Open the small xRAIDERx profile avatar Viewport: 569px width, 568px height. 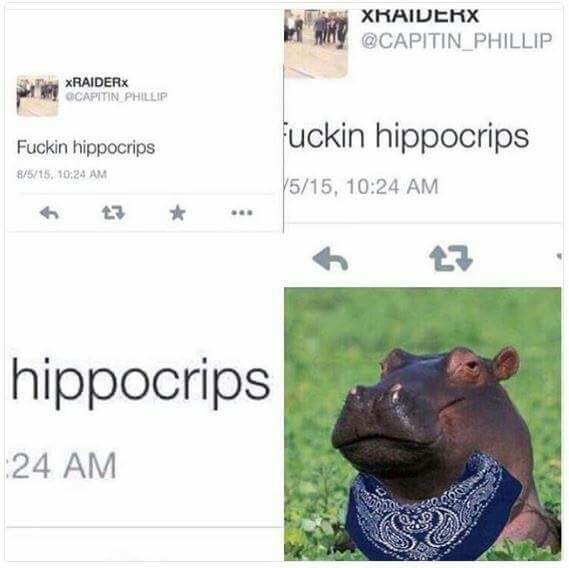[x=37, y=96]
